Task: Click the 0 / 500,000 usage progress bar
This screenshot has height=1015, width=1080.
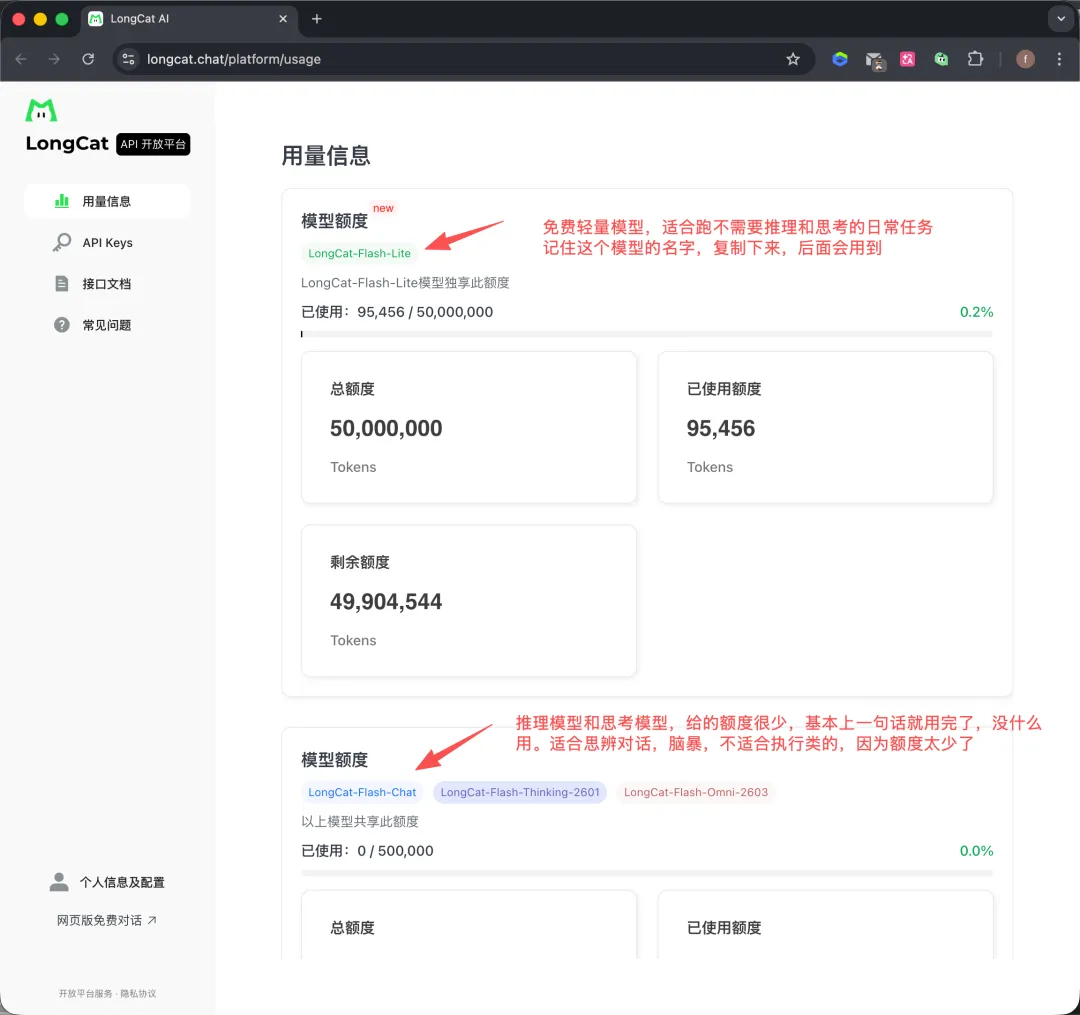Action: point(647,873)
